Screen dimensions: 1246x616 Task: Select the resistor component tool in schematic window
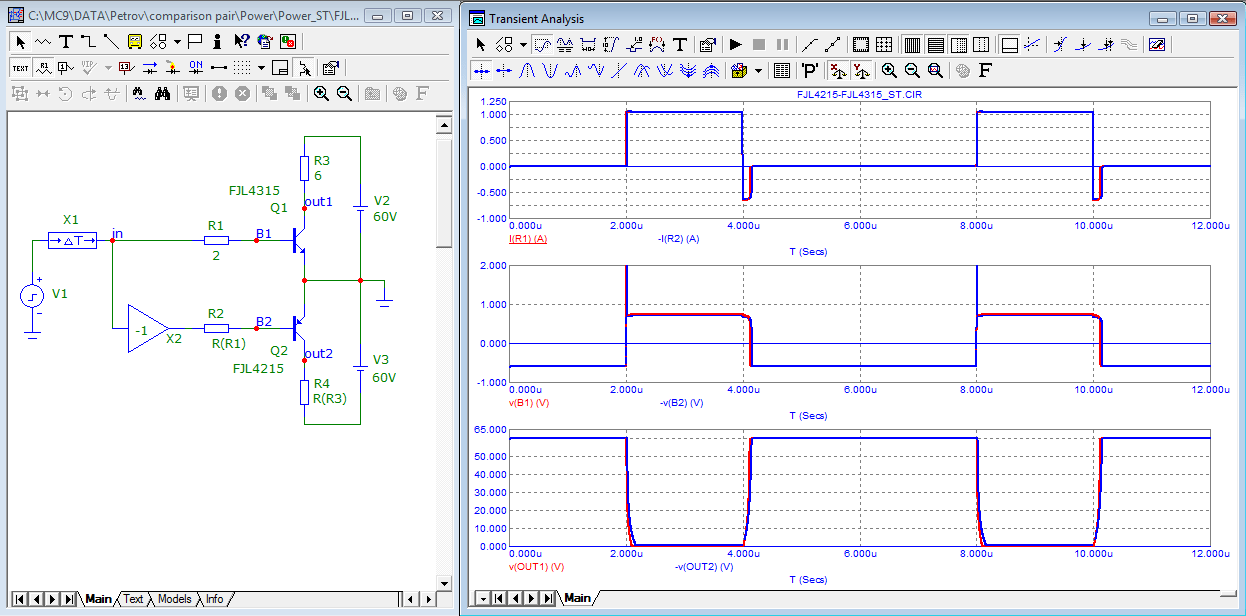click(x=43, y=42)
